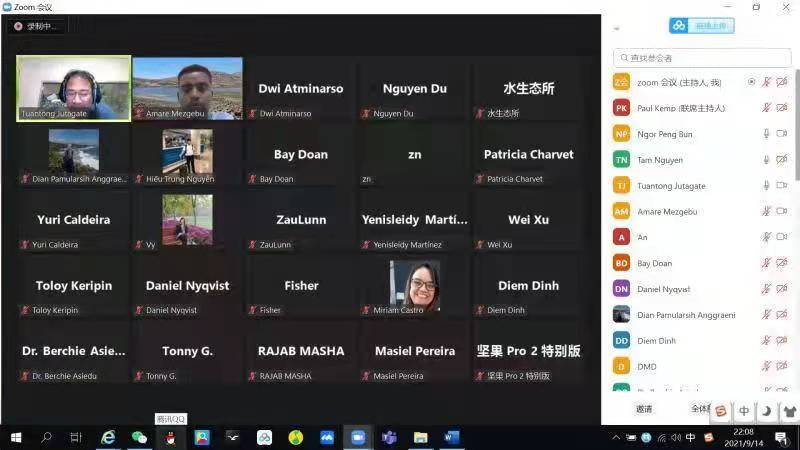Click the recording status indicator at top left
The width and height of the screenshot is (800, 450).
point(36,26)
